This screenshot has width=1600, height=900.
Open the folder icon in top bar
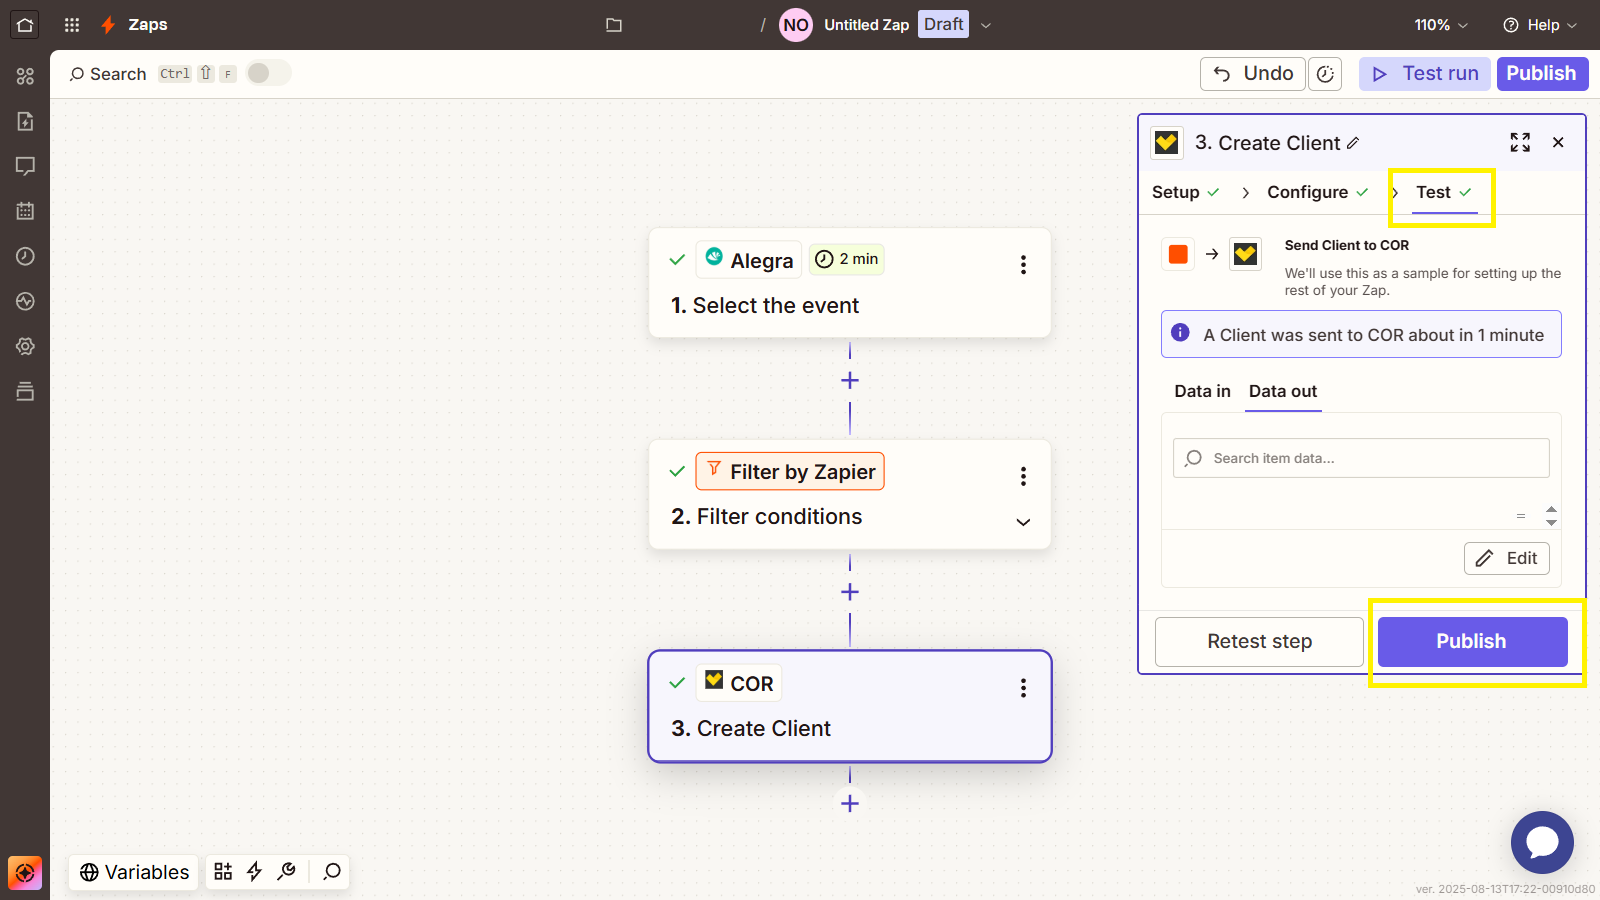click(x=614, y=25)
